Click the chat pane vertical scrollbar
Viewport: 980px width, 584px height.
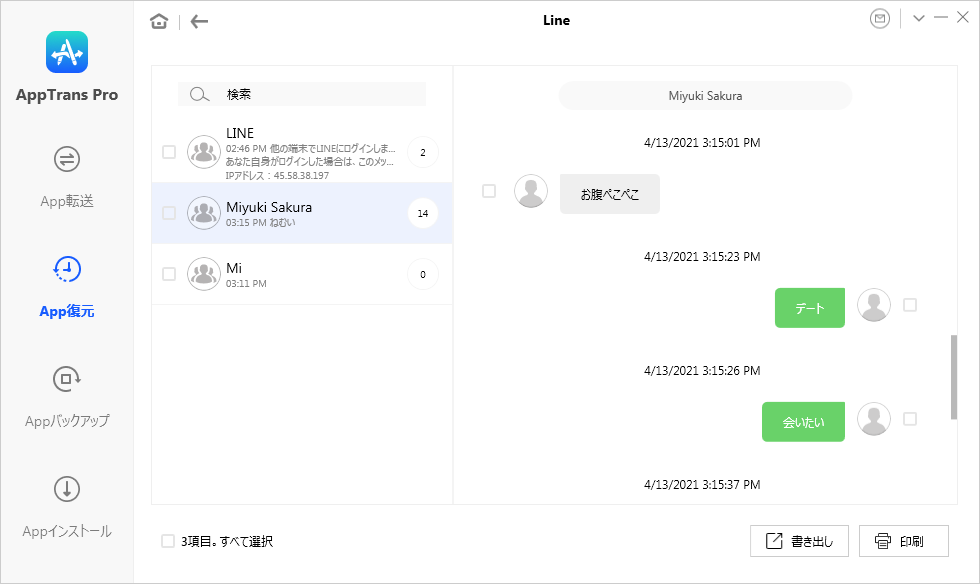pos(954,377)
